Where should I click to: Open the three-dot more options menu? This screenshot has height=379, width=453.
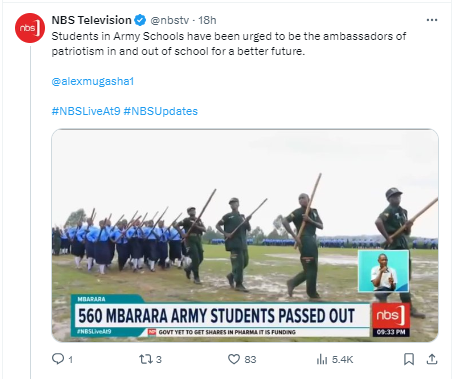(432, 20)
